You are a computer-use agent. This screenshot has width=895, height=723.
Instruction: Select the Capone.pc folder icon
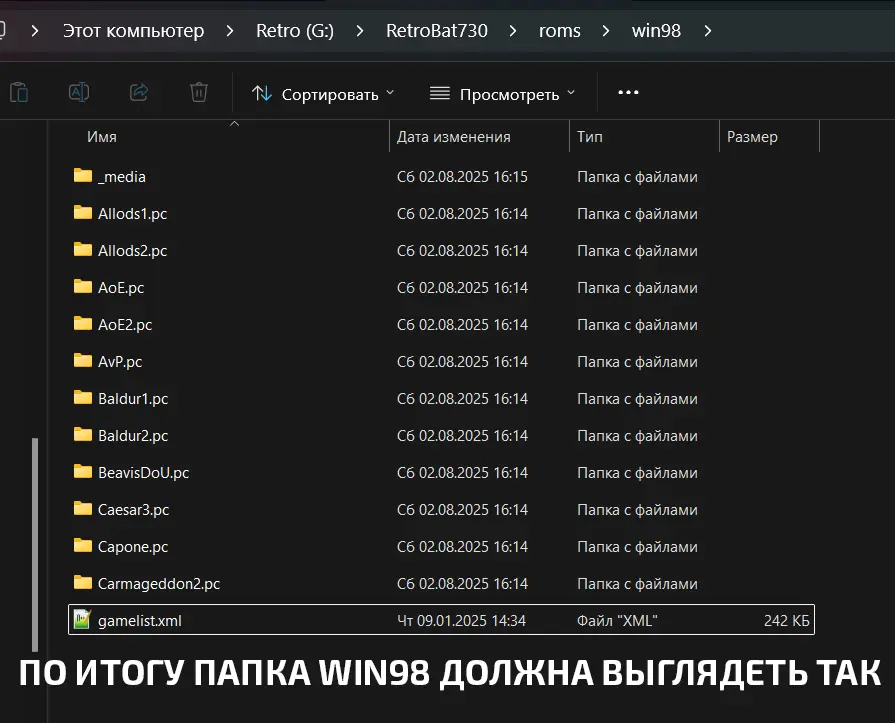[x=83, y=546]
